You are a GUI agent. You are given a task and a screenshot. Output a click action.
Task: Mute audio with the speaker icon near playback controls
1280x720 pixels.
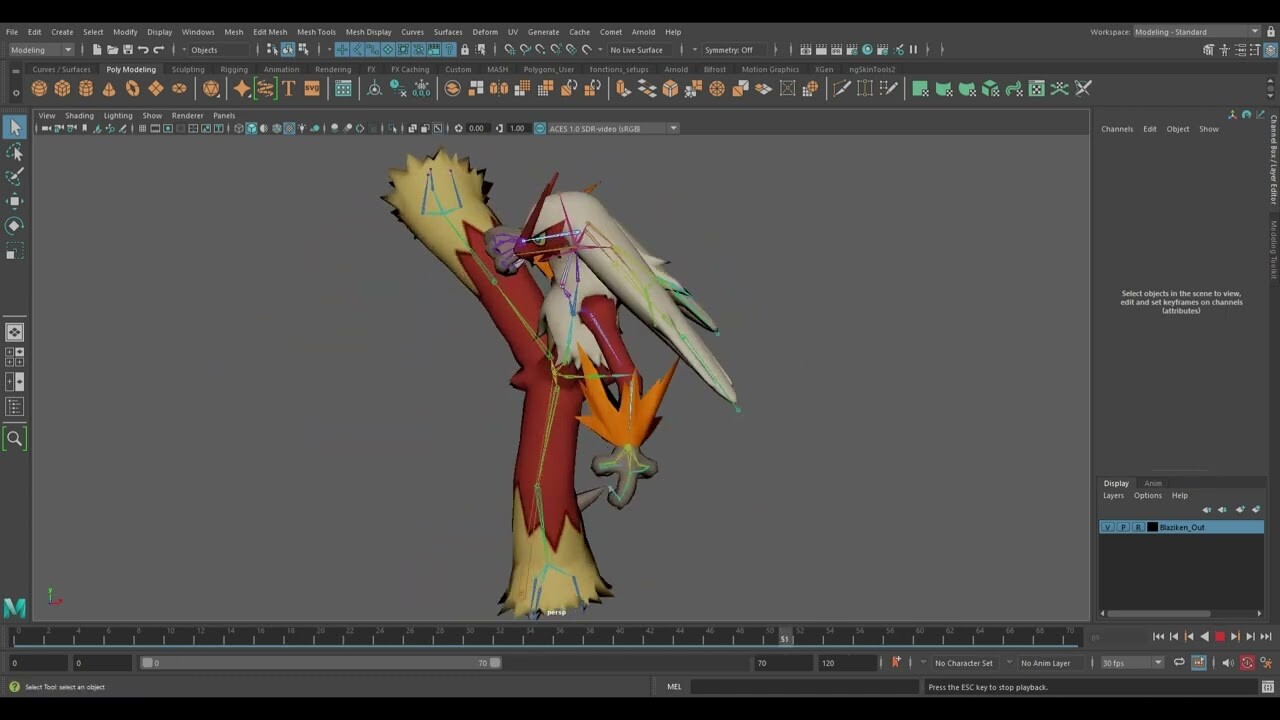[x=1227, y=662]
